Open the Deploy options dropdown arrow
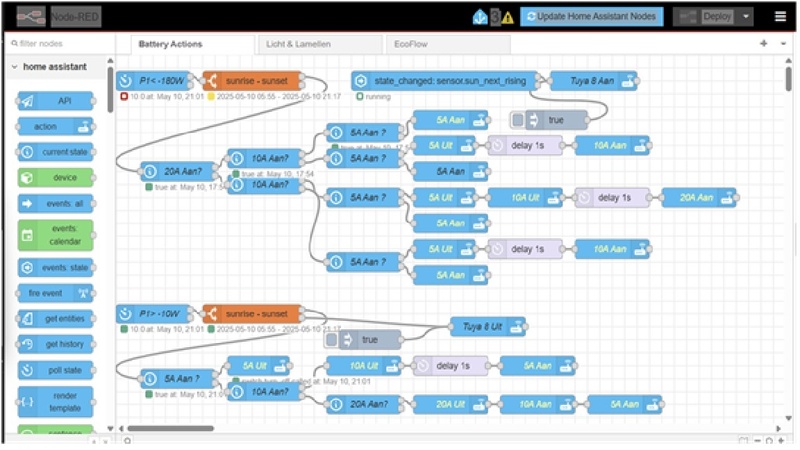The image size is (800, 450). click(x=746, y=17)
